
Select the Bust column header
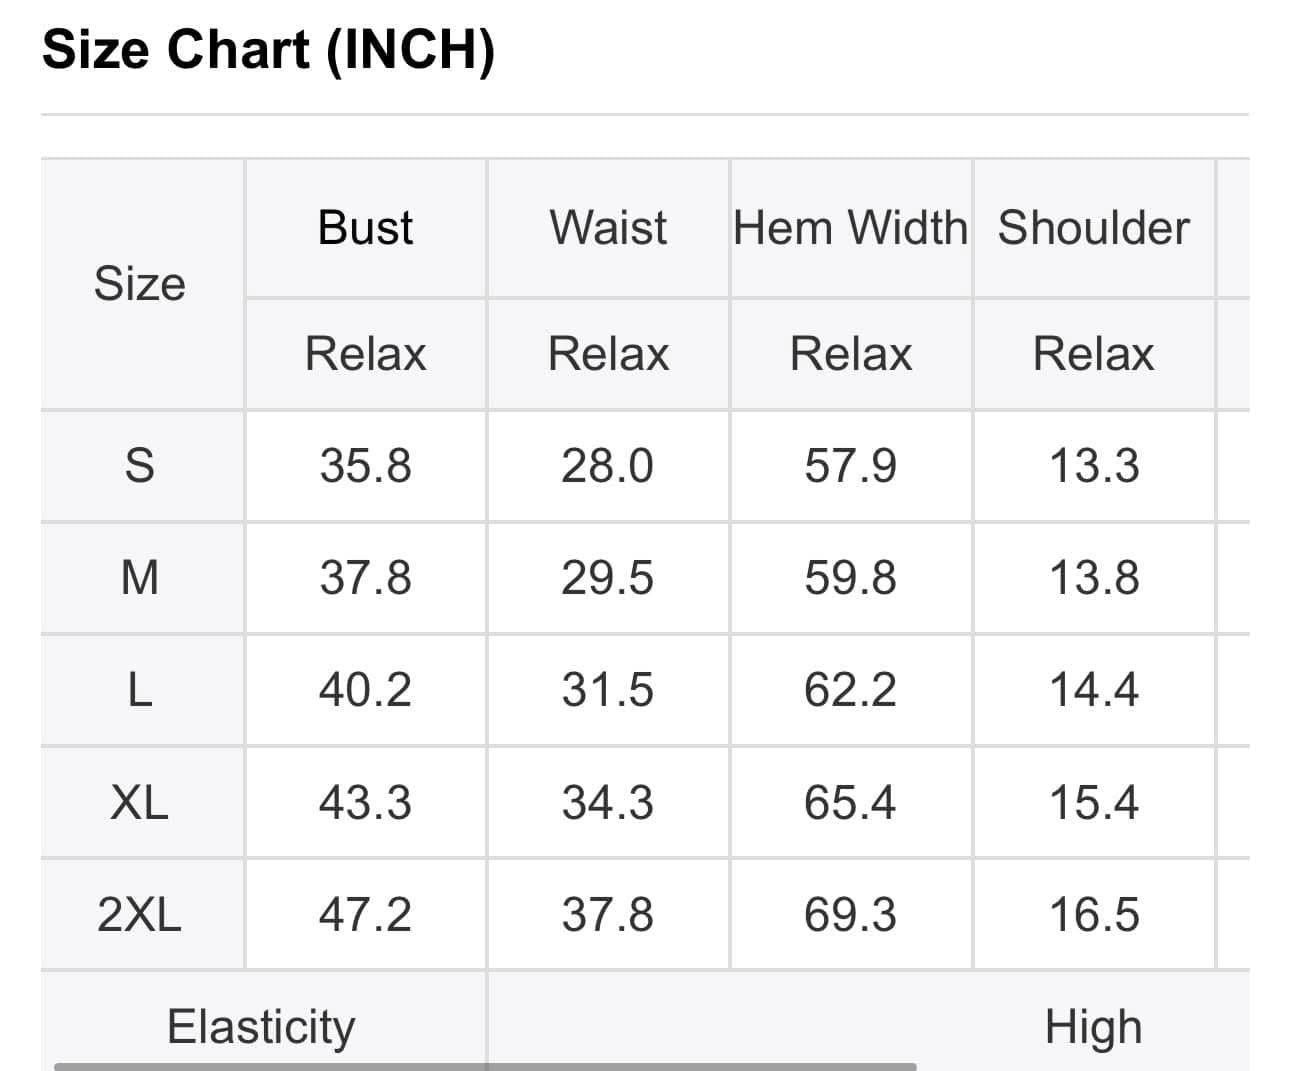coord(365,228)
